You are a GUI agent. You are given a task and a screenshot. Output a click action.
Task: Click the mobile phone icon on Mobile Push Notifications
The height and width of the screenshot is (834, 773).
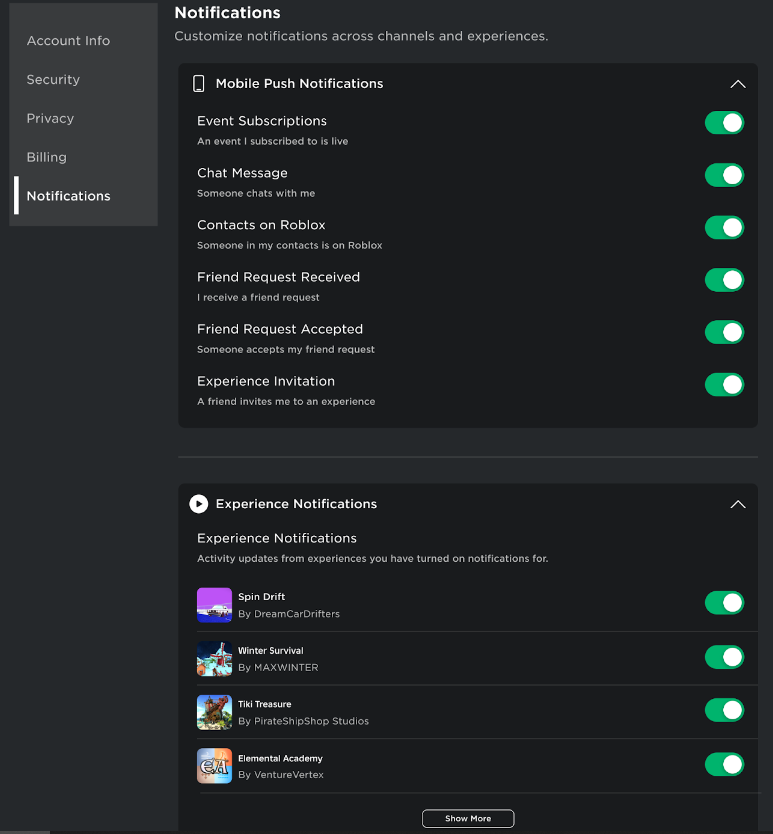(x=198, y=84)
